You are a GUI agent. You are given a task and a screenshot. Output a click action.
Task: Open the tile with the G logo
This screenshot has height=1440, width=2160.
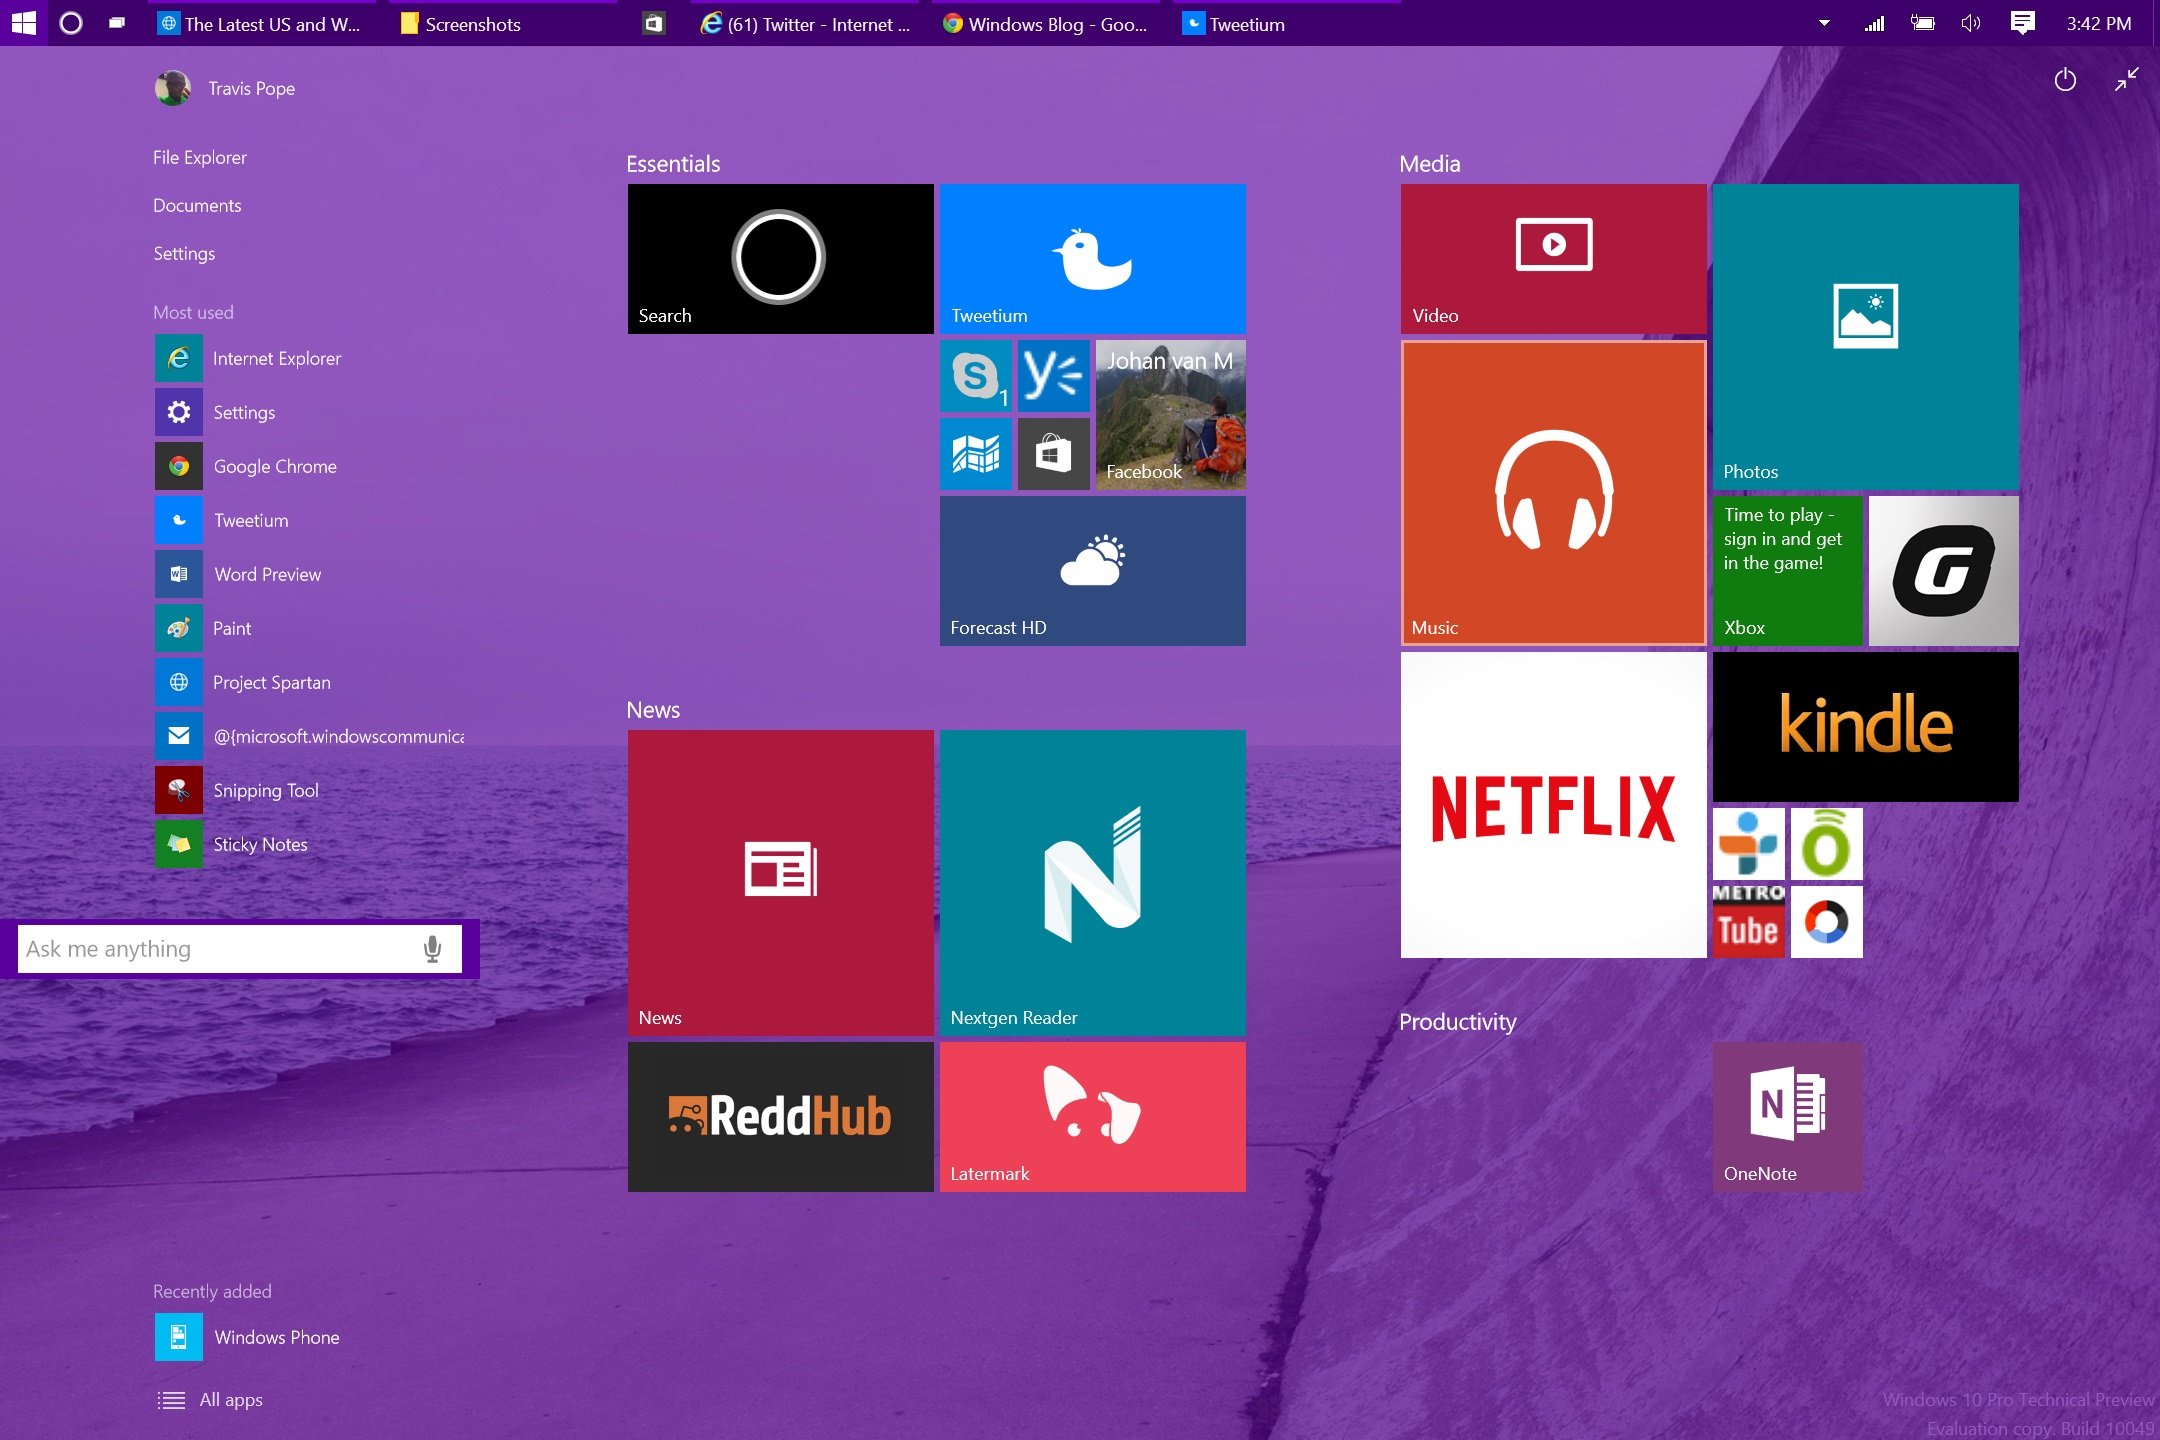click(x=1943, y=571)
